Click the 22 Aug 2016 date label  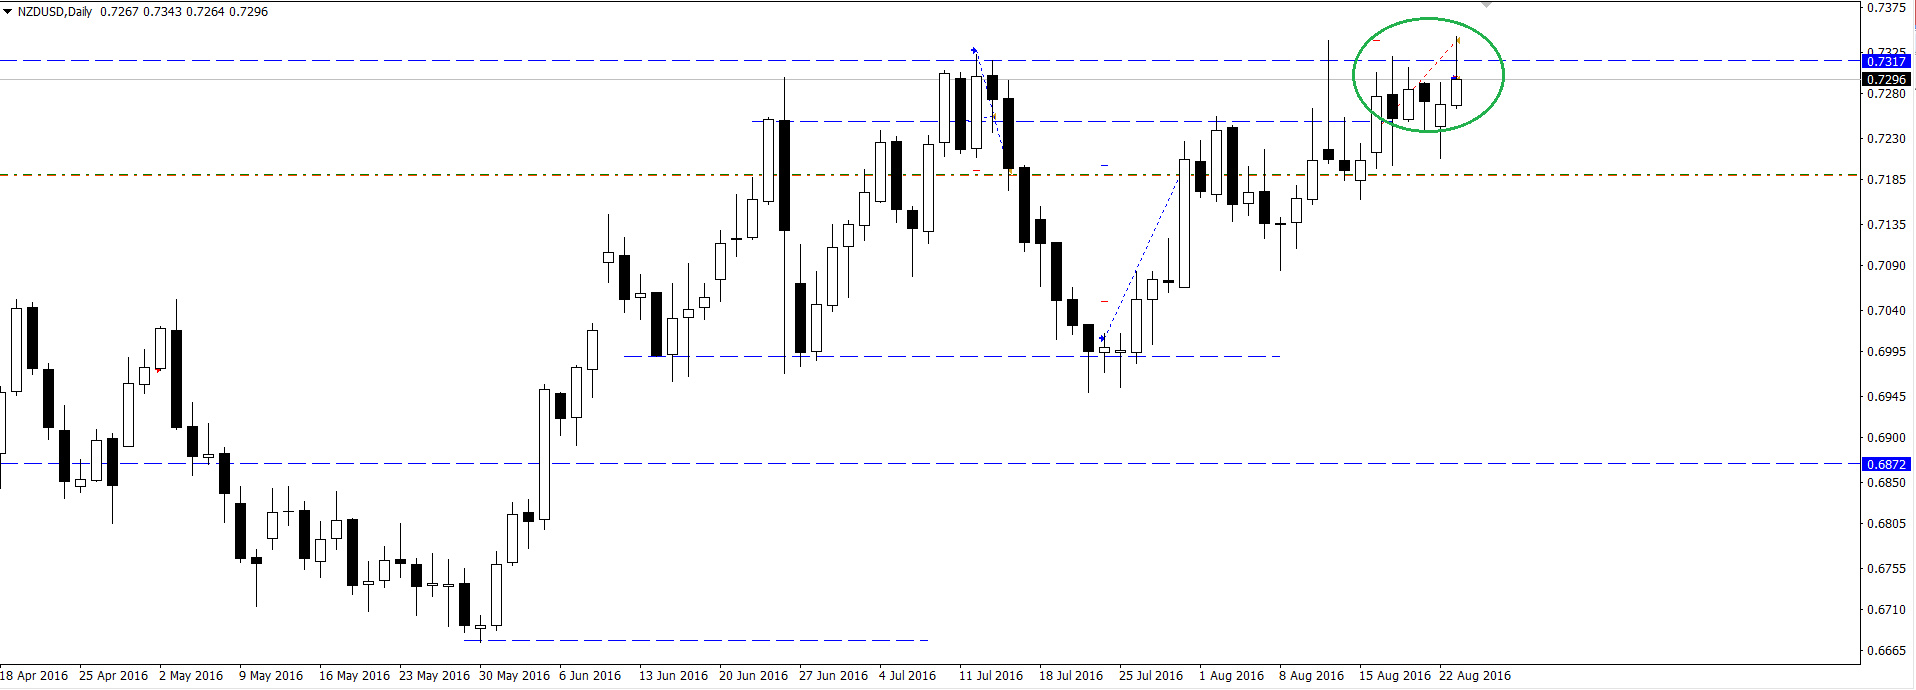[1475, 676]
